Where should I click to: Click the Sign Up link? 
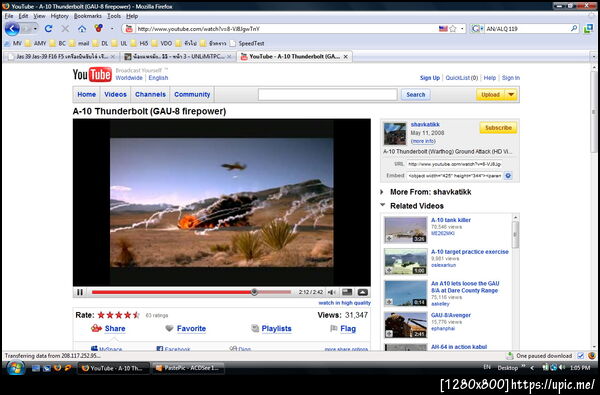click(x=429, y=78)
